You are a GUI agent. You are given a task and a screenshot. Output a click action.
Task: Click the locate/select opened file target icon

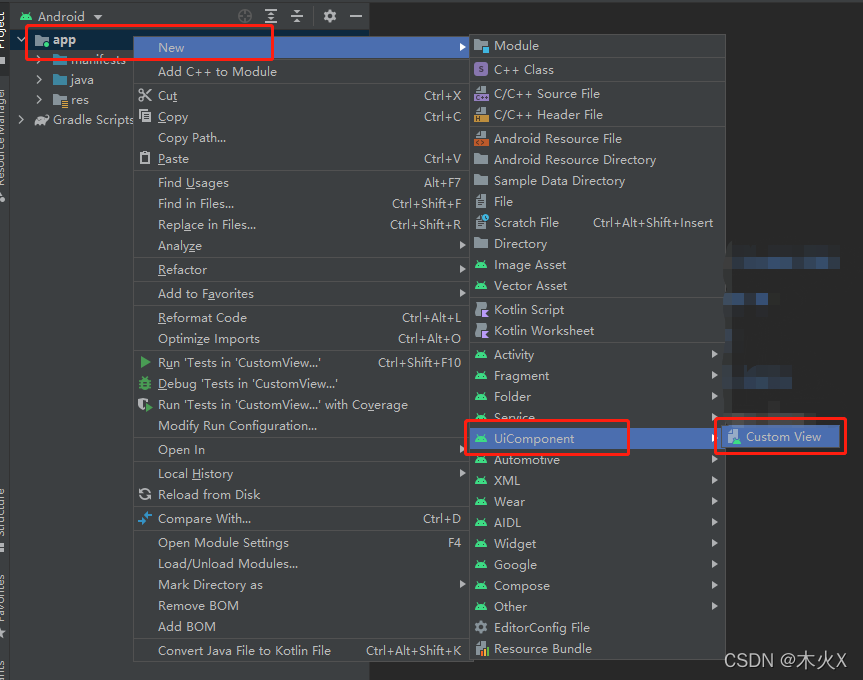244,16
